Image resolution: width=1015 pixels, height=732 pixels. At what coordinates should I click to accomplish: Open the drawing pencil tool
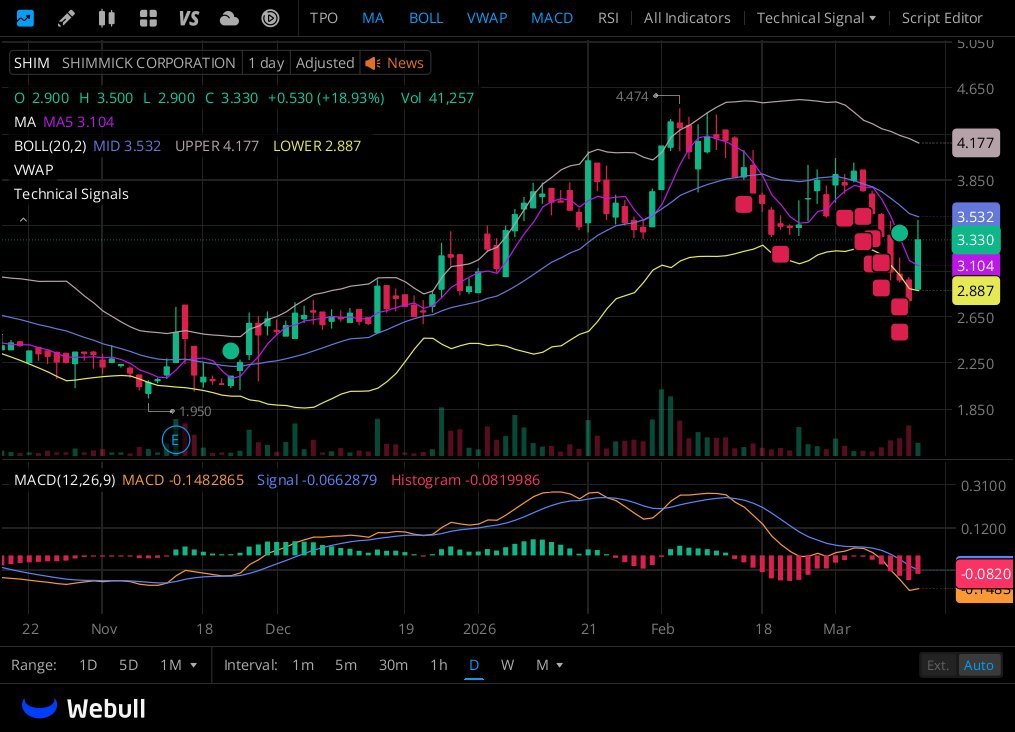(66, 17)
